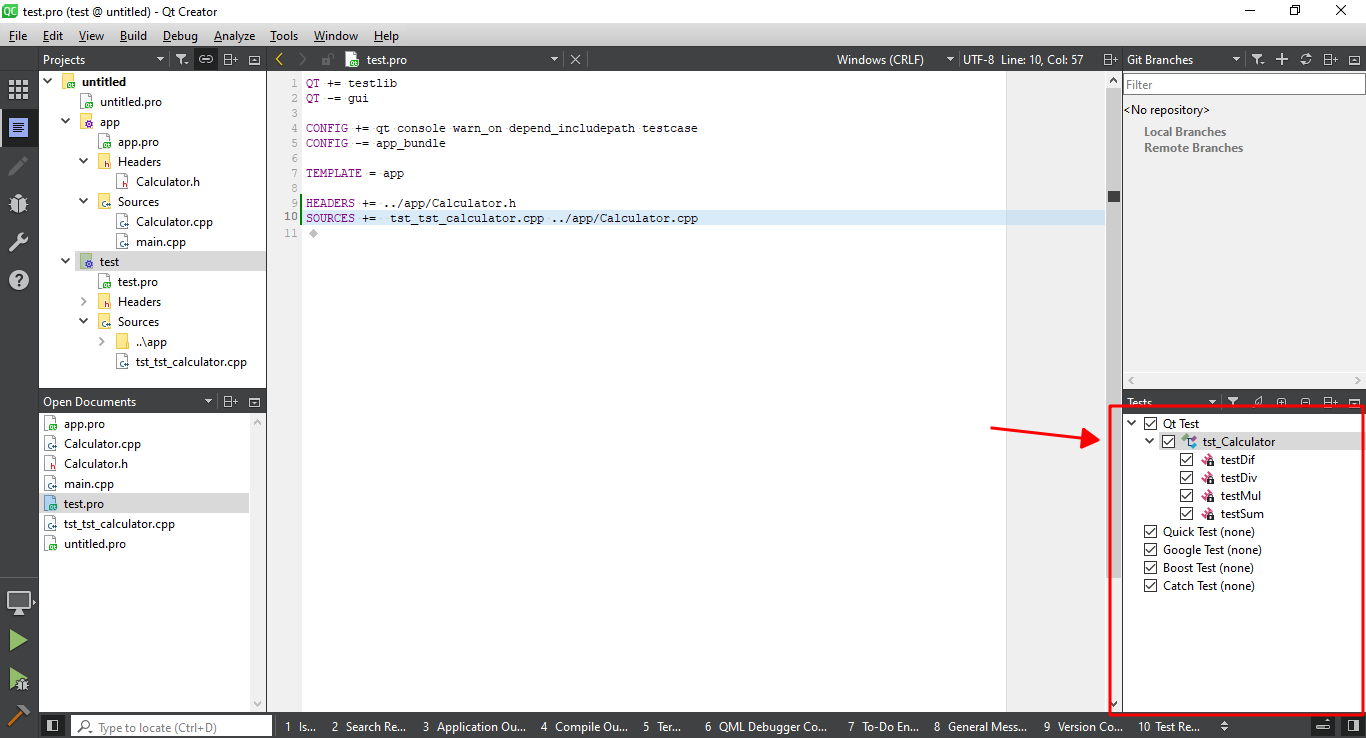This screenshot has width=1366, height=738.
Task: Collapse the untitled project tree node
Action: 48,81
